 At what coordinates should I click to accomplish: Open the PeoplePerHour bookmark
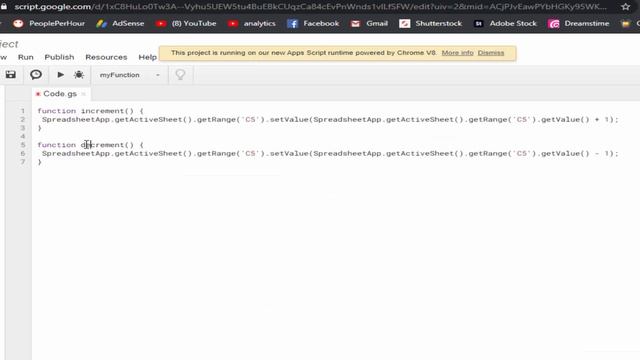coord(49,24)
